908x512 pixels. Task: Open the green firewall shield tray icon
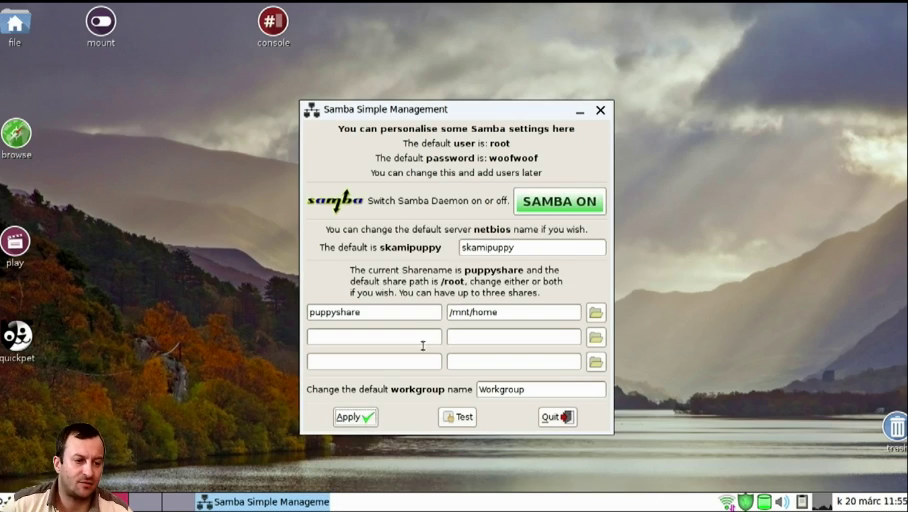pyautogui.click(x=745, y=502)
